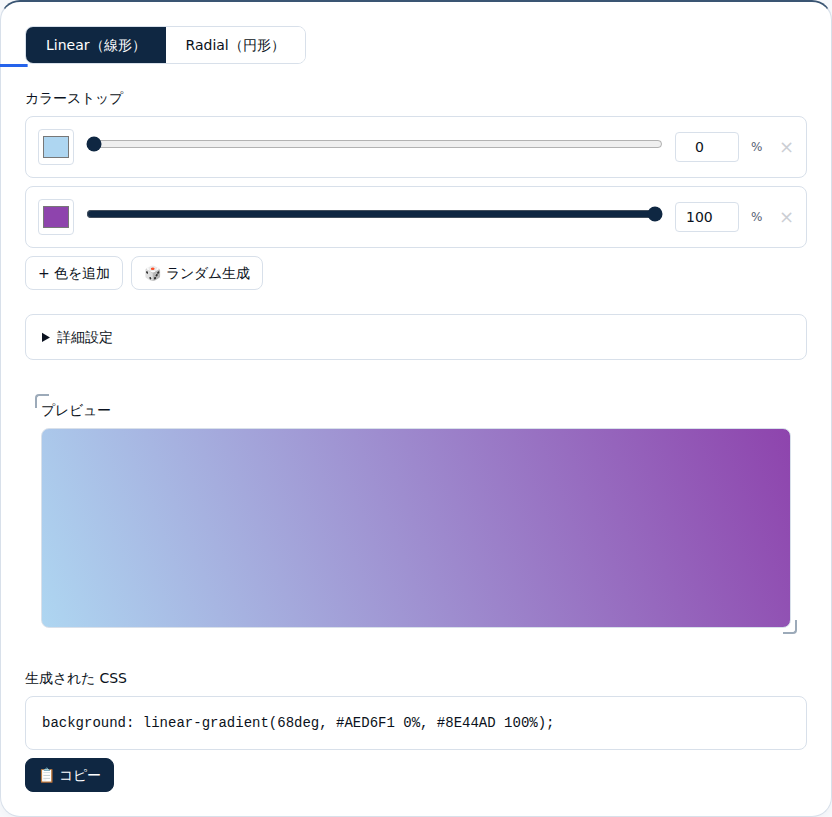Click the プレビュー heading
The image size is (832, 817).
pyautogui.click(x=76, y=410)
